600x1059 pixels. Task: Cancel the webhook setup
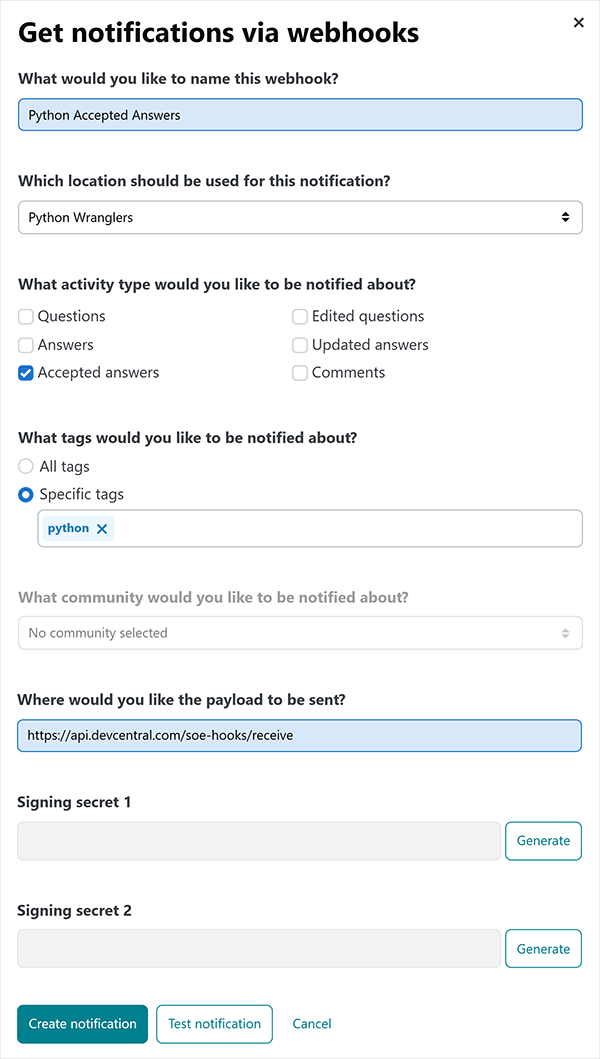pyautogui.click(x=312, y=1024)
